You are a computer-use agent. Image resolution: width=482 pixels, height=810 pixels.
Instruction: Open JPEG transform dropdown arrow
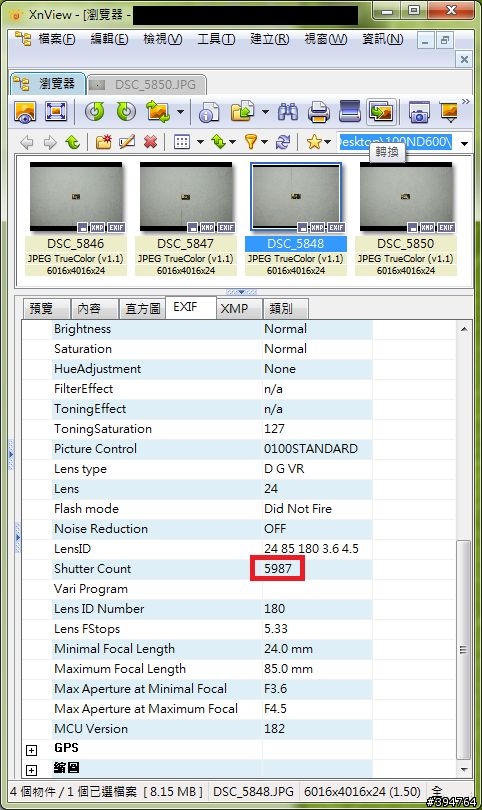[x=180, y=112]
